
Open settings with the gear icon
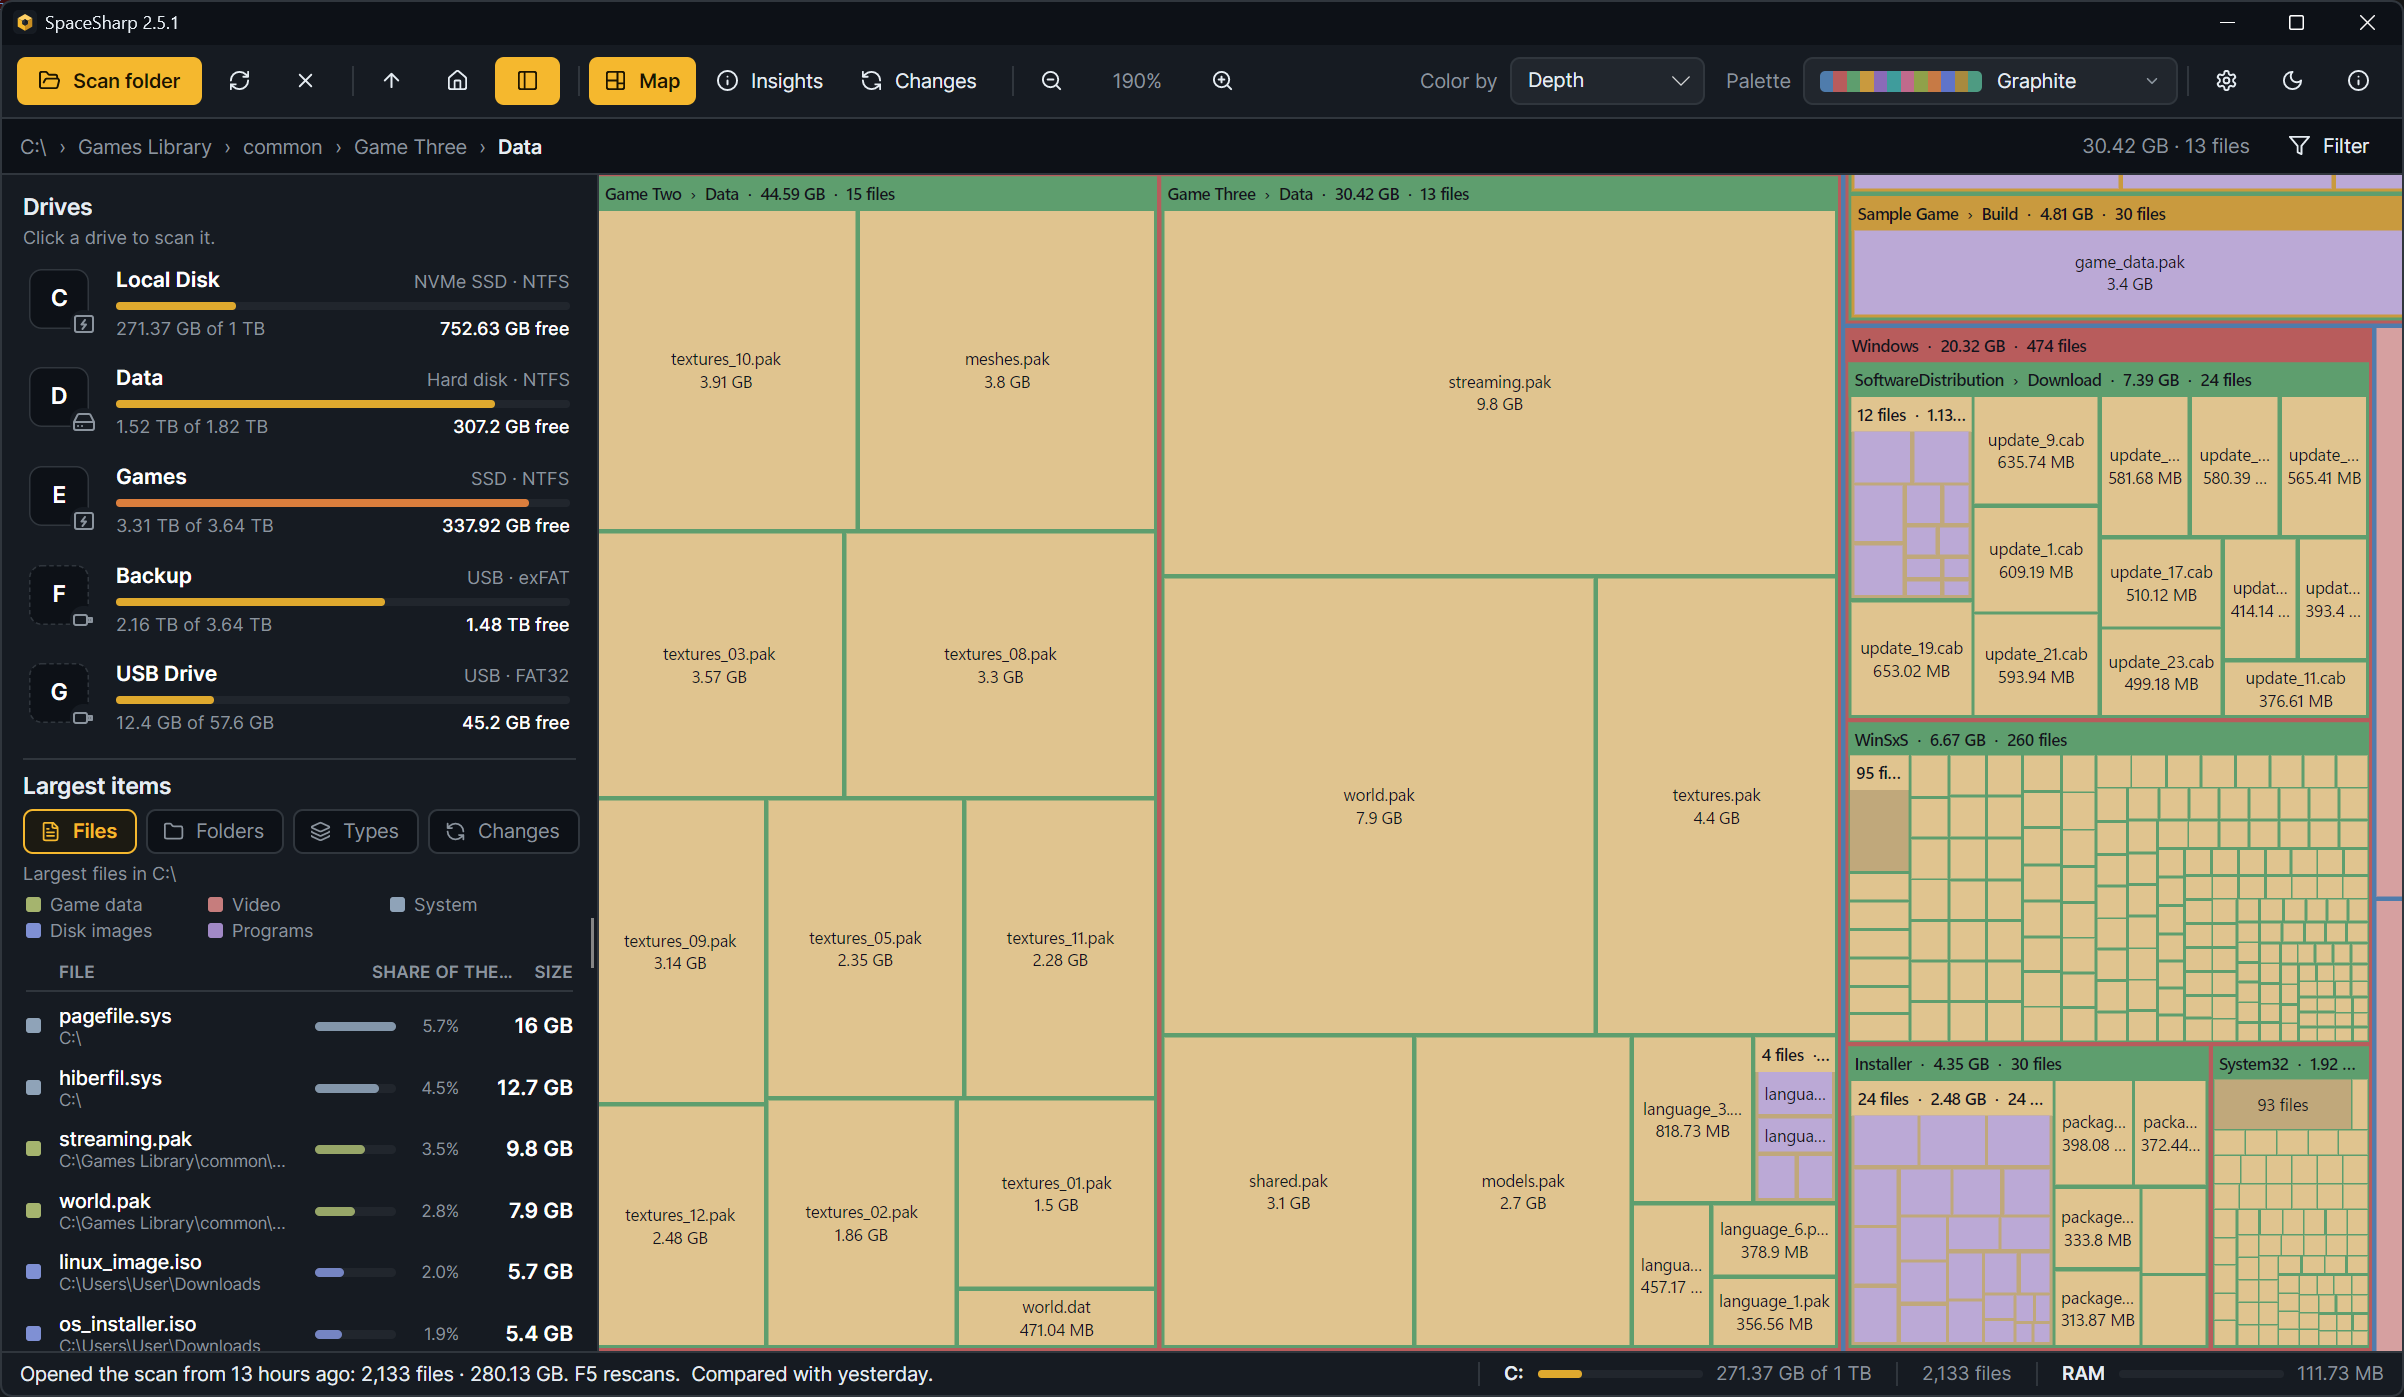point(2226,81)
